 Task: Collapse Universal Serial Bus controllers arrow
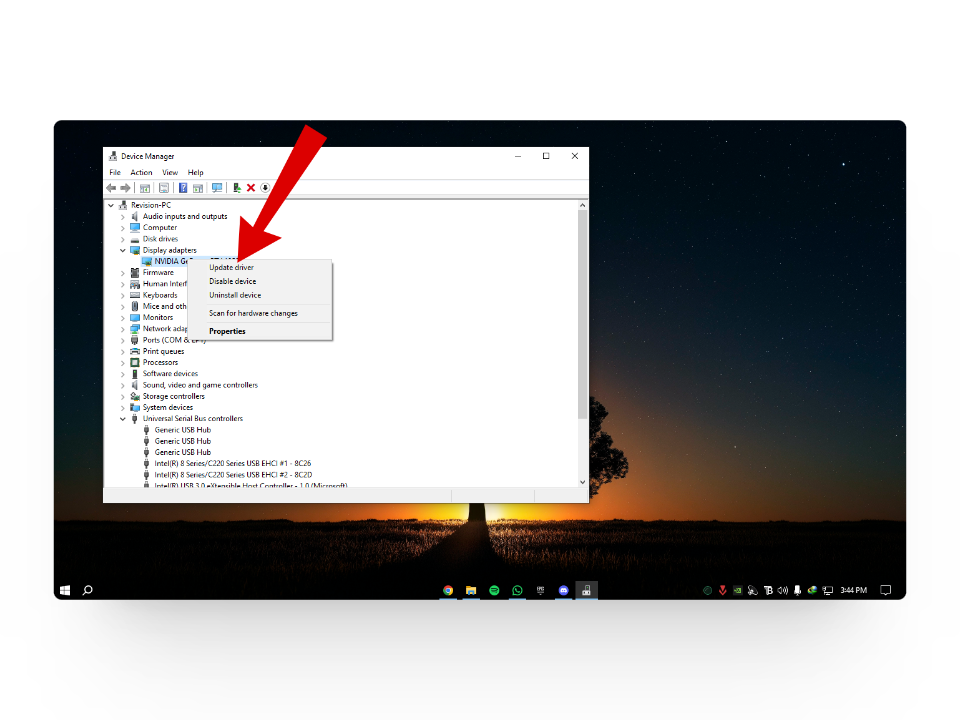(x=122, y=419)
